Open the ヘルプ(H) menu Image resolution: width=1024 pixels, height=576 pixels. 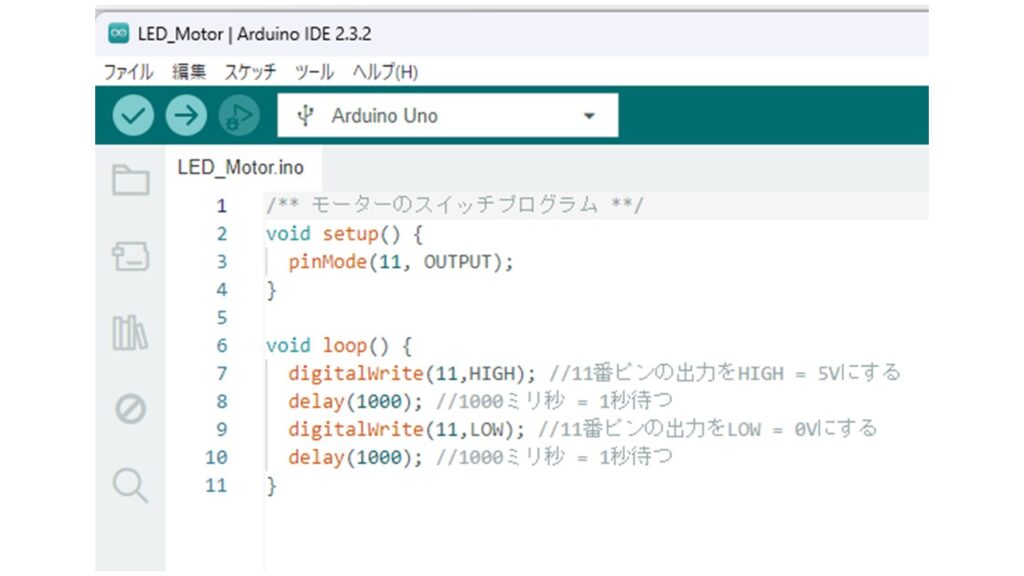click(385, 72)
